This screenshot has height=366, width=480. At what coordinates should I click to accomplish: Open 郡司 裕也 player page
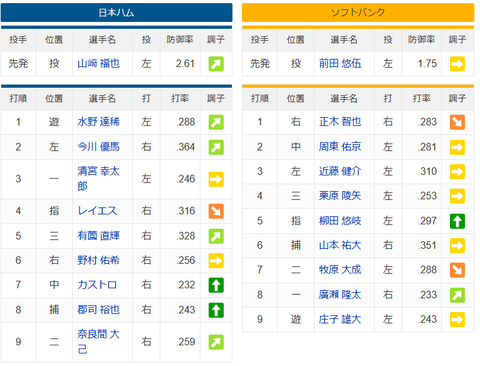[98, 310]
